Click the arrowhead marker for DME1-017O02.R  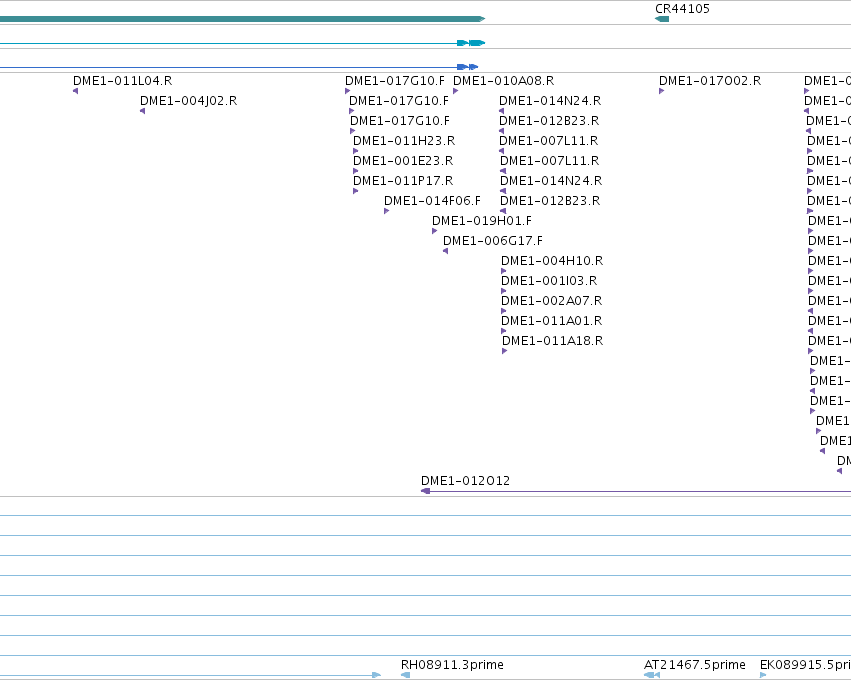(x=662, y=91)
